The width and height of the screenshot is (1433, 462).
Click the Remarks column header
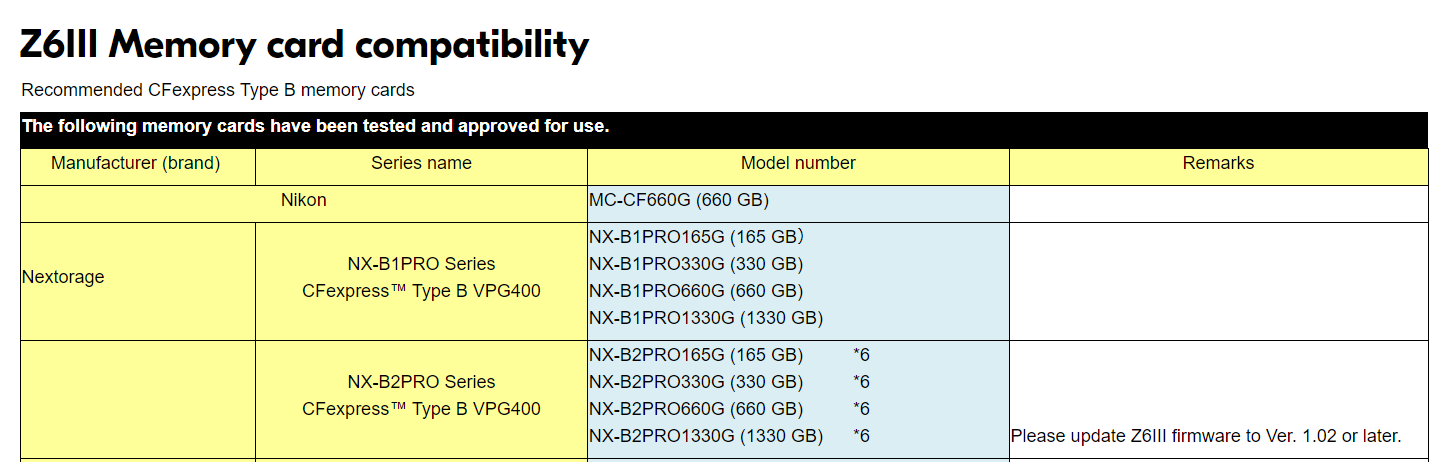click(x=1218, y=163)
